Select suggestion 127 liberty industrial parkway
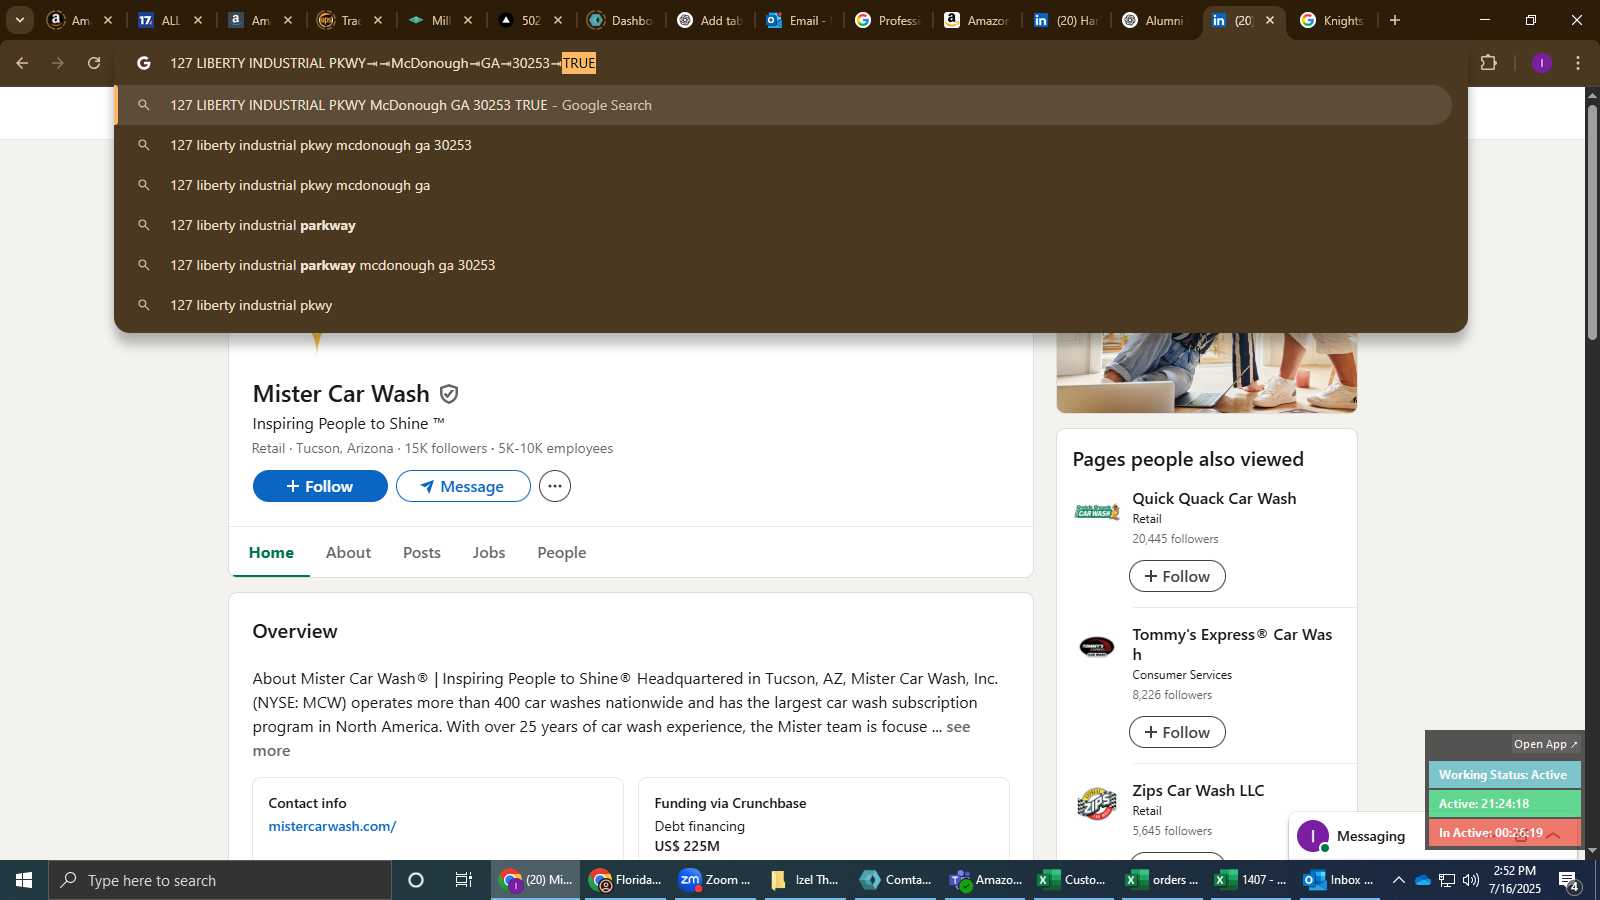Viewport: 1600px width, 900px height. coord(783,225)
